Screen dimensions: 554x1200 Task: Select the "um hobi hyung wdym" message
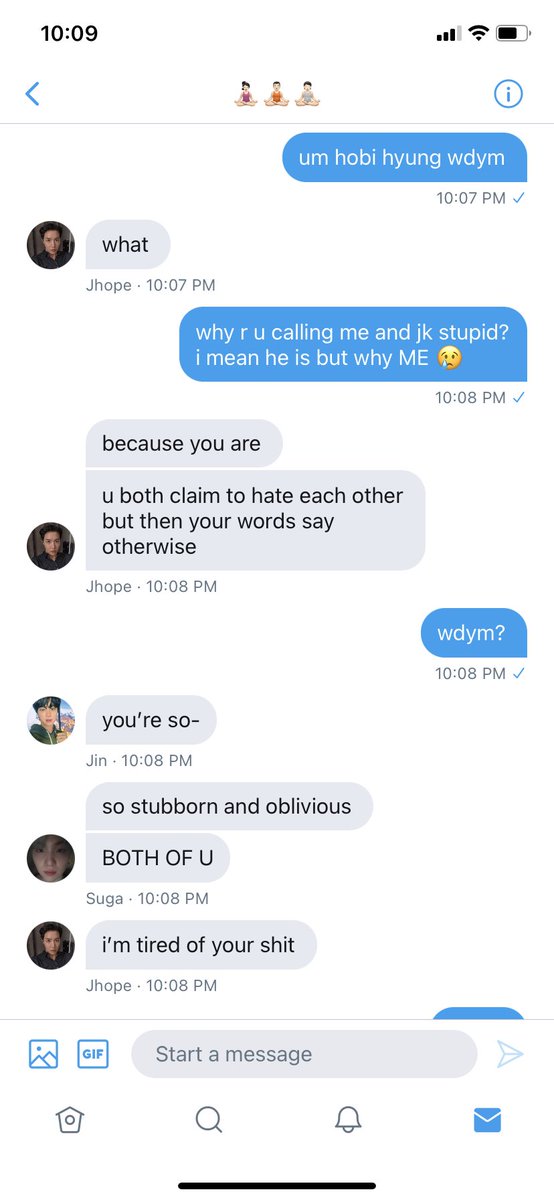point(405,158)
